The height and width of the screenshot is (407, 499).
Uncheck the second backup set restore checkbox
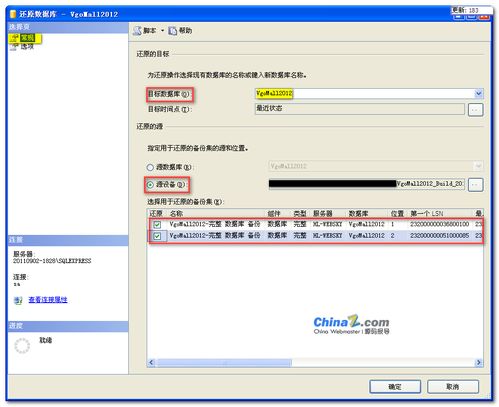pos(157,236)
